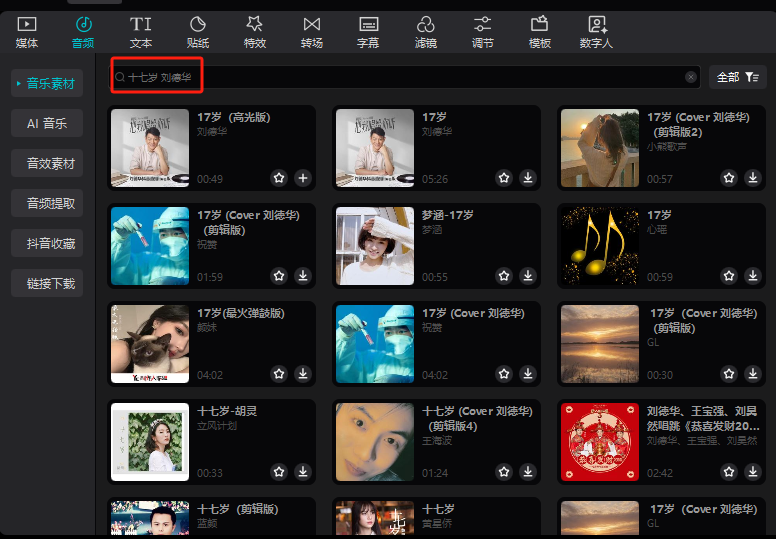This screenshot has height=539, width=776.
Task: Open 音效素材 sound effects category
Action: point(47,163)
